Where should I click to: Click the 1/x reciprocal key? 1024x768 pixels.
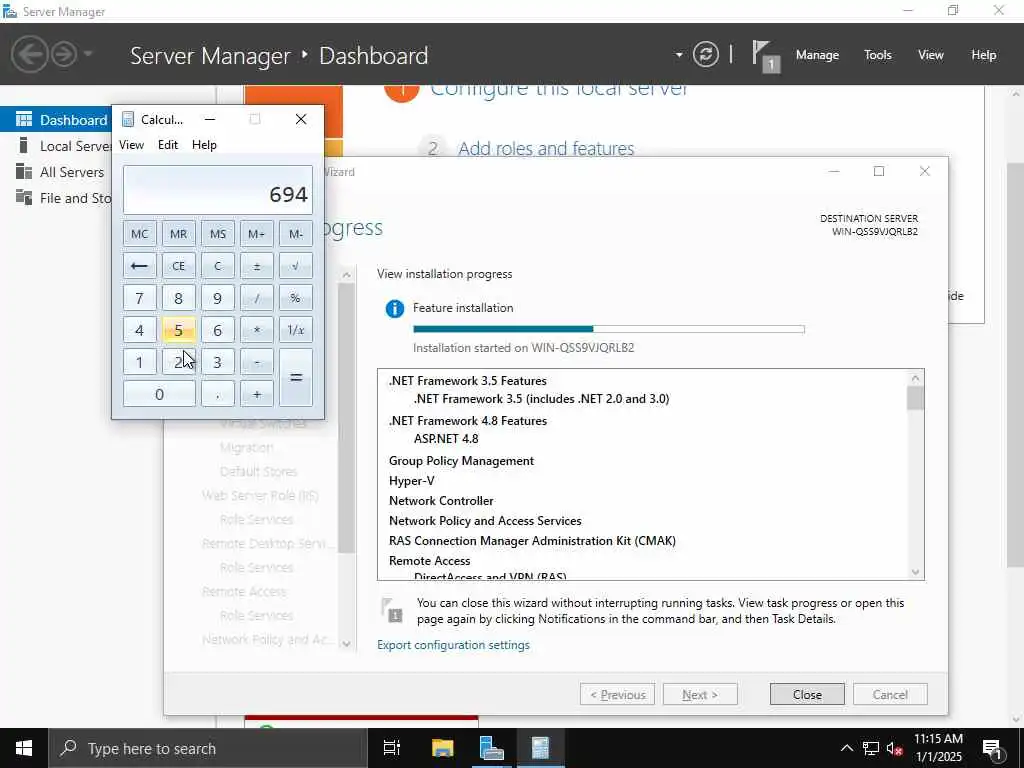click(296, 330)
